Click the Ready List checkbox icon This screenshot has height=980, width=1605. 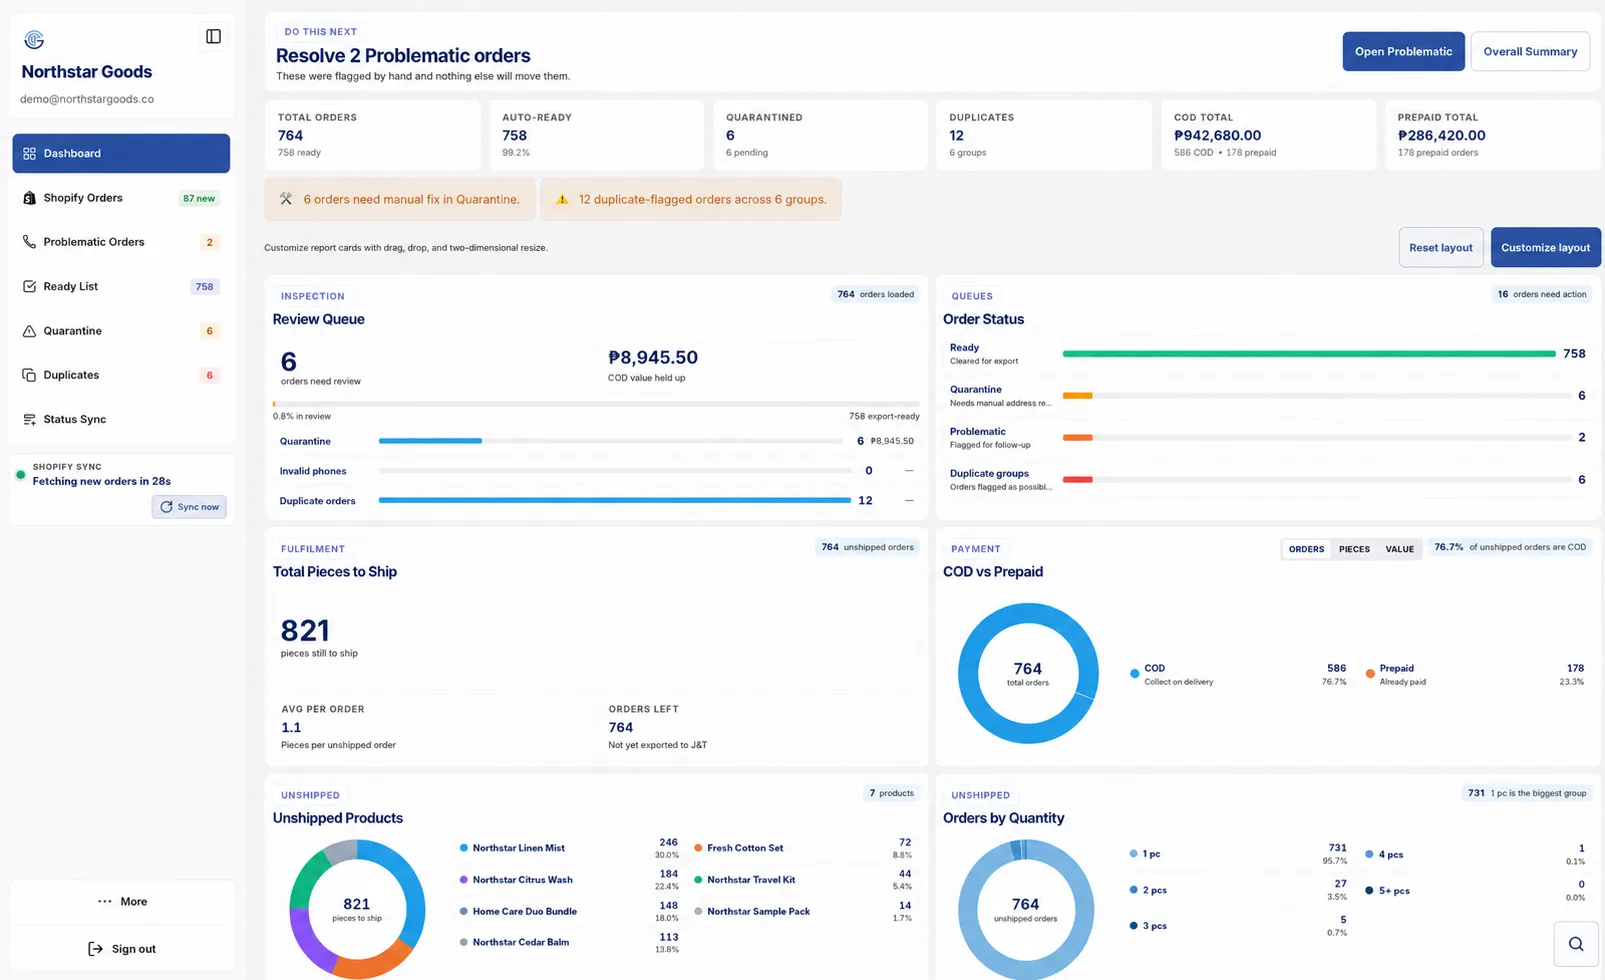pyautogui.click(x=29, y=286)
